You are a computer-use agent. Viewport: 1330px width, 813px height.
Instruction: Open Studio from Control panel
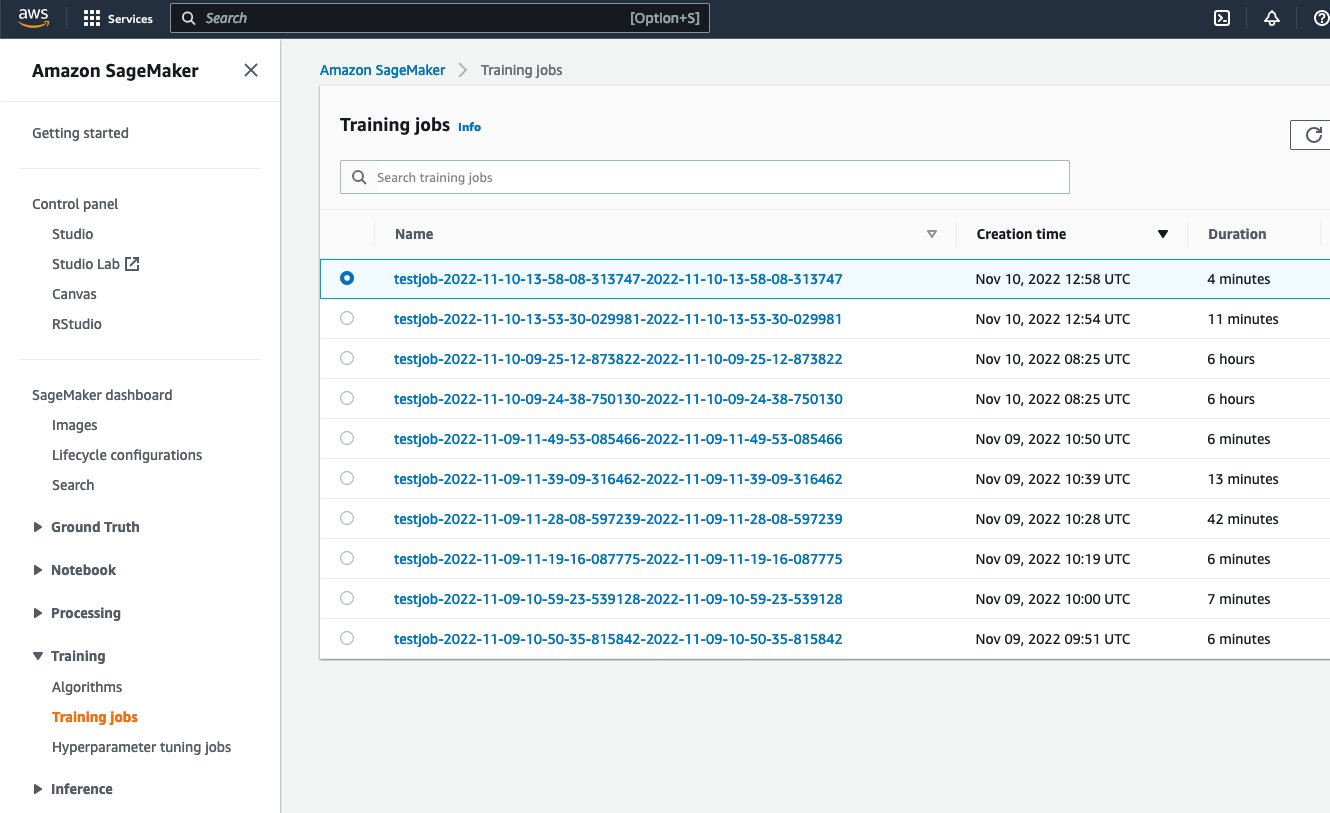73,234
